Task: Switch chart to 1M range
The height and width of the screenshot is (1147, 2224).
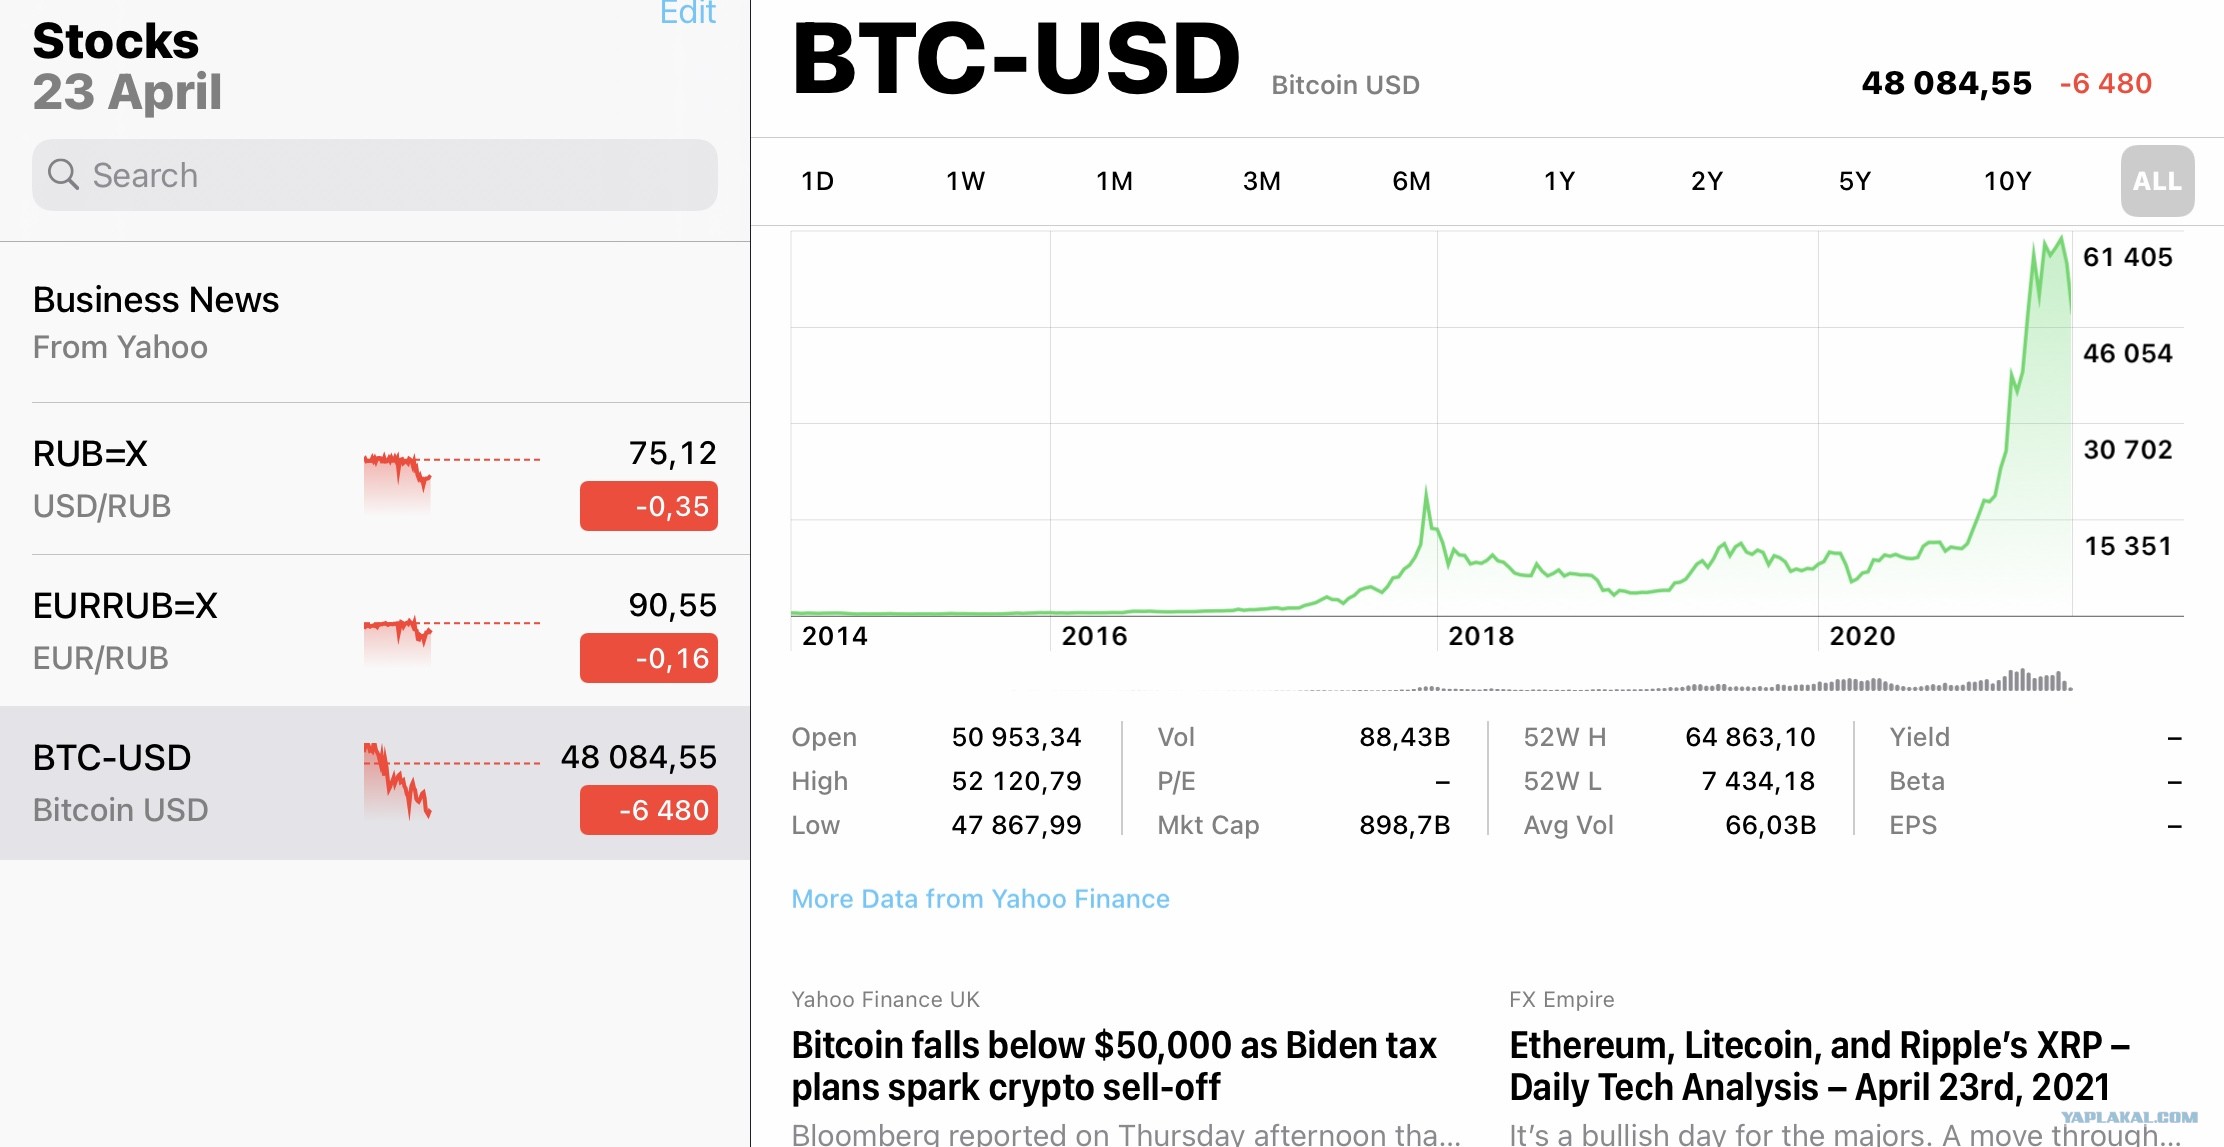Action: tap(1114, 181)
